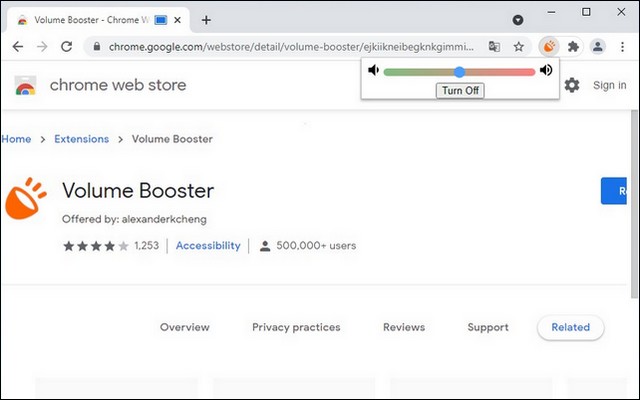
Task: Go forward to the next page
Action: [42, 47]
